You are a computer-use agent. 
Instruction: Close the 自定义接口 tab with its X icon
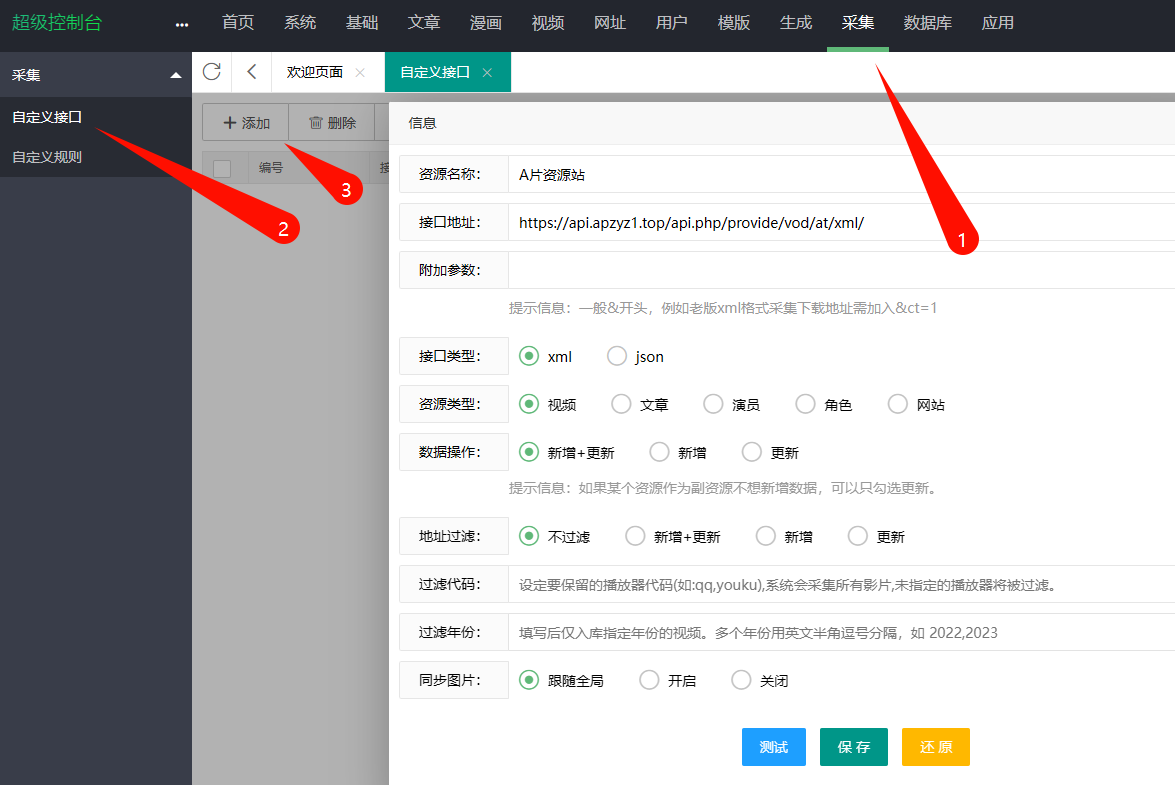[x=486, y=72]
